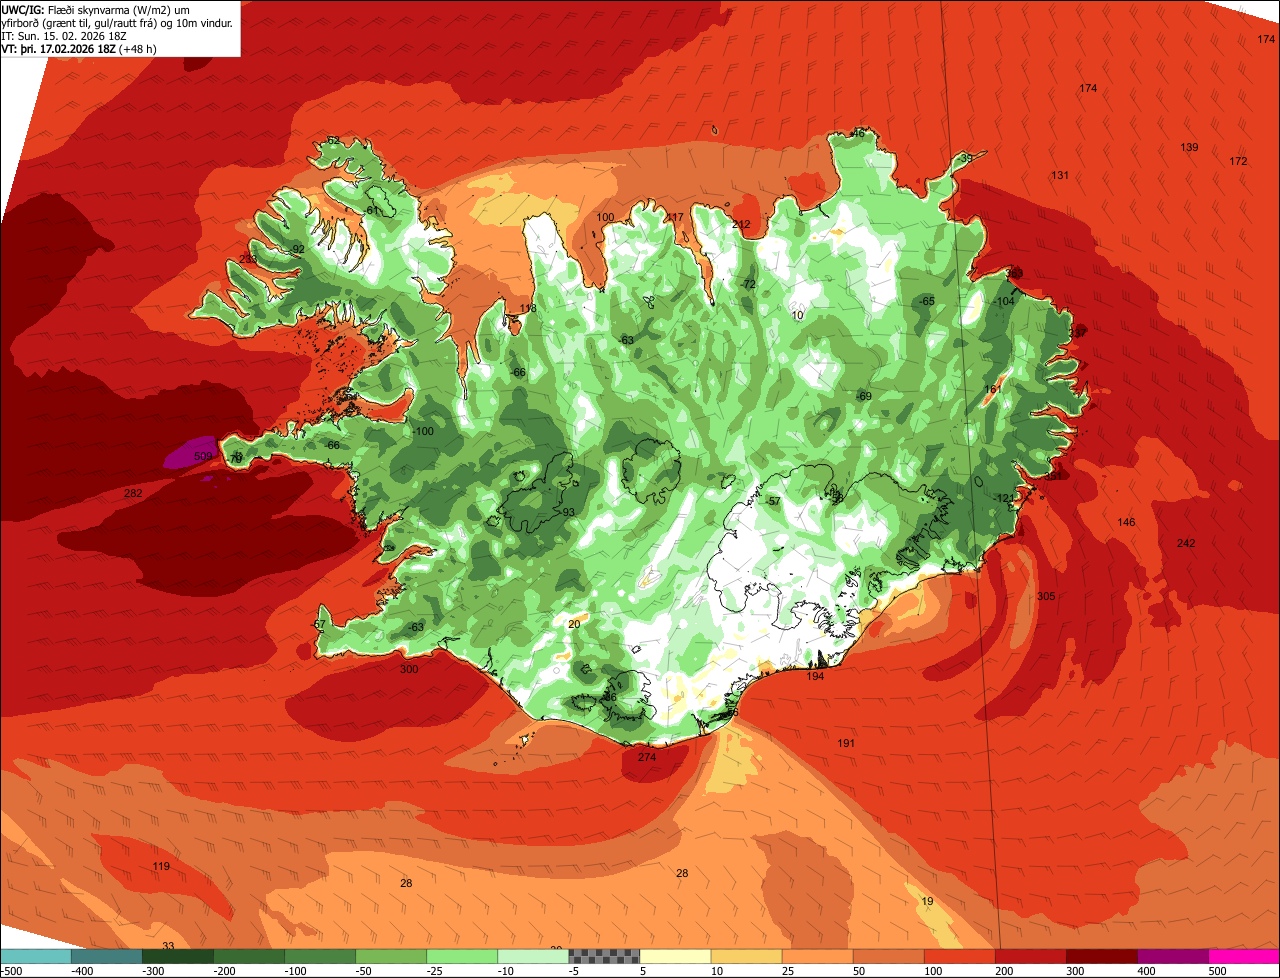1280x978 pixels.
Task: Click the value -104 in northeast Iceland
Action: pos(1003,302)
